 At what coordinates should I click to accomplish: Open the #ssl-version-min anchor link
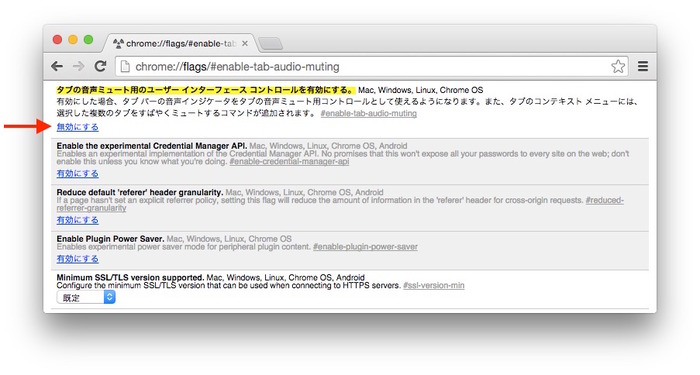(x=433, y=285)
